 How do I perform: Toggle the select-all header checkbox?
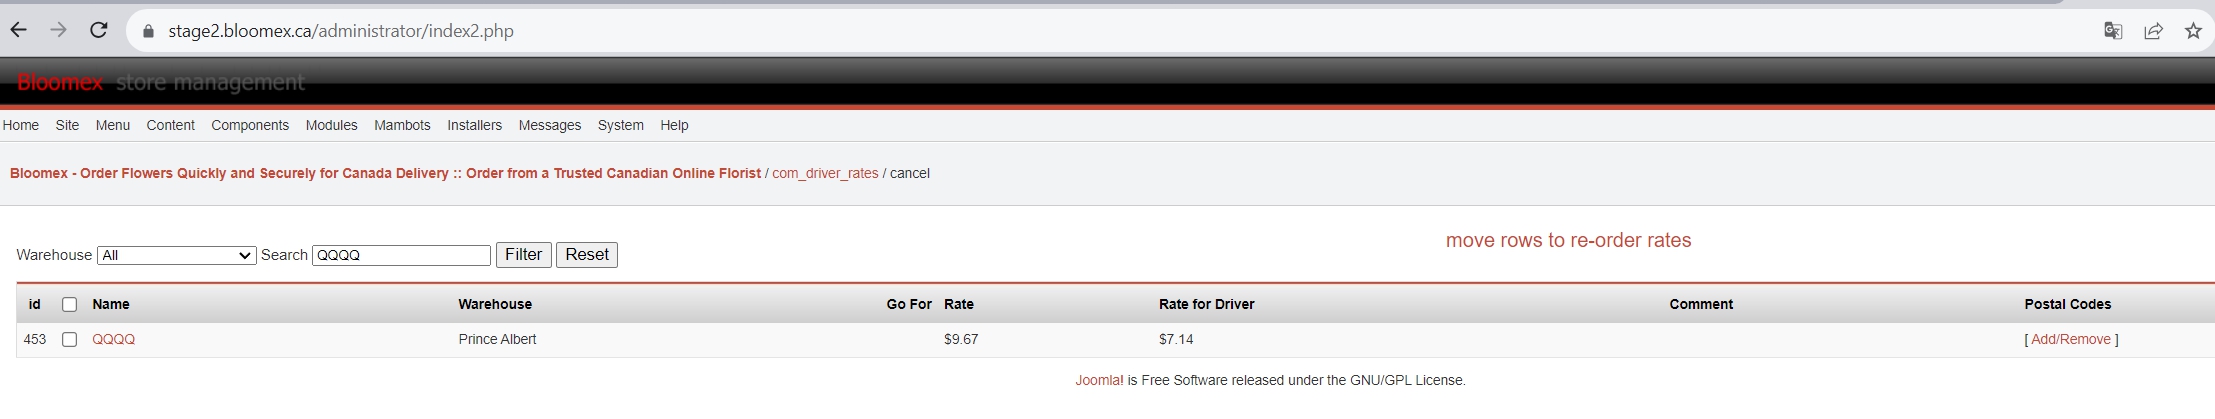69,304
